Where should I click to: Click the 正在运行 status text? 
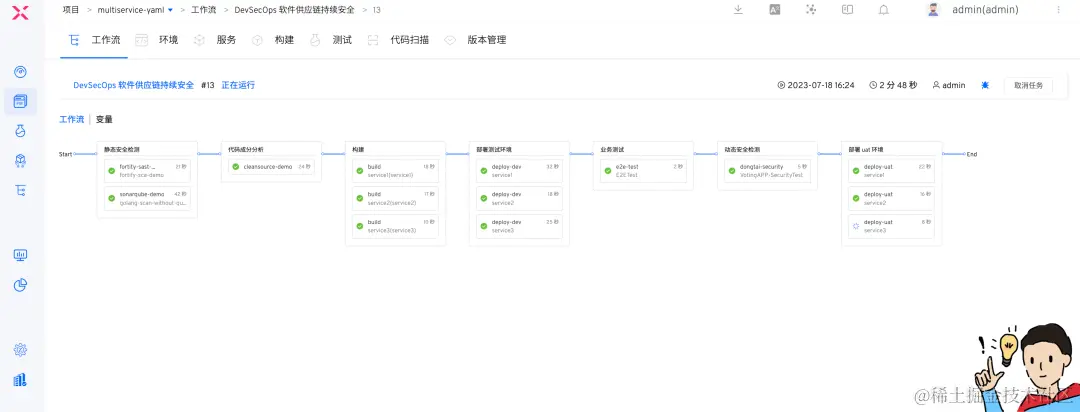[x=238, y=85]
